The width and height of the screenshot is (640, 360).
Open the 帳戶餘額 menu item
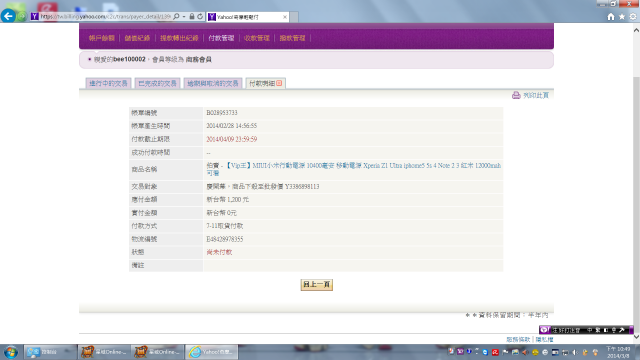tap(102, 38)
